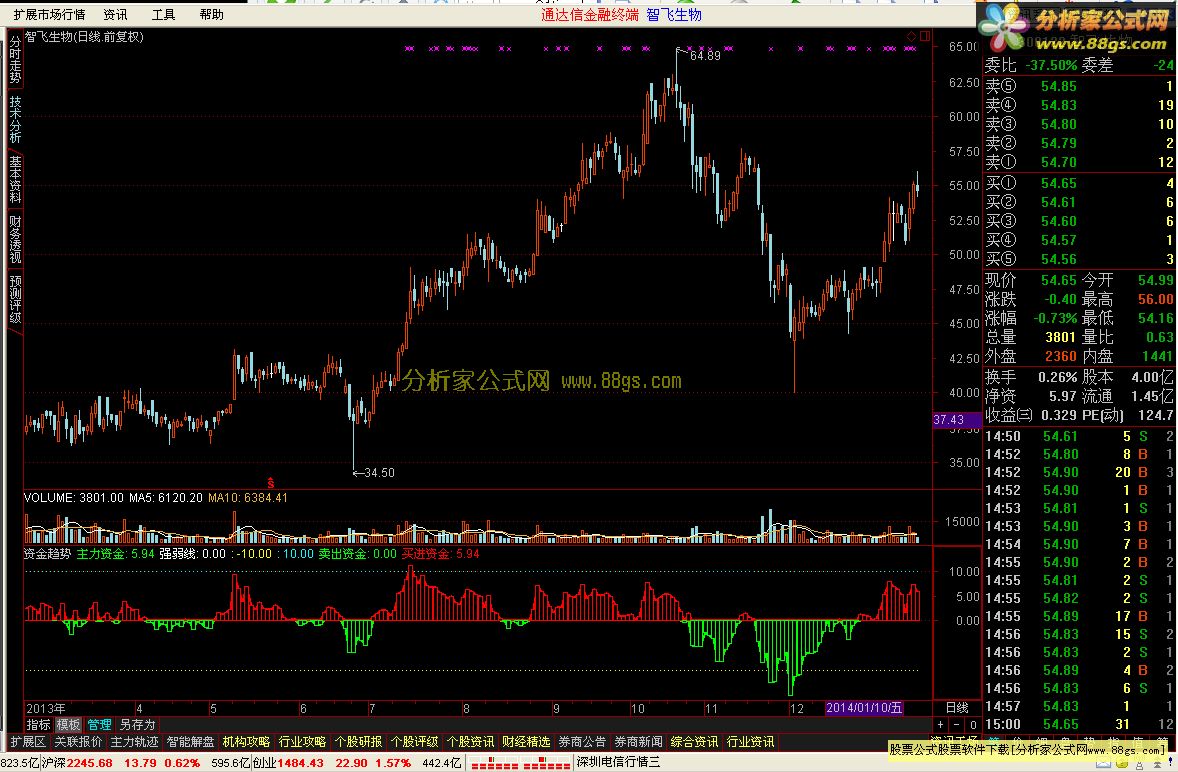The image size is (1178, 772).
Task: Click the VOLUME: 3801.00 indicator label
Action: click(x=74, y=497)
